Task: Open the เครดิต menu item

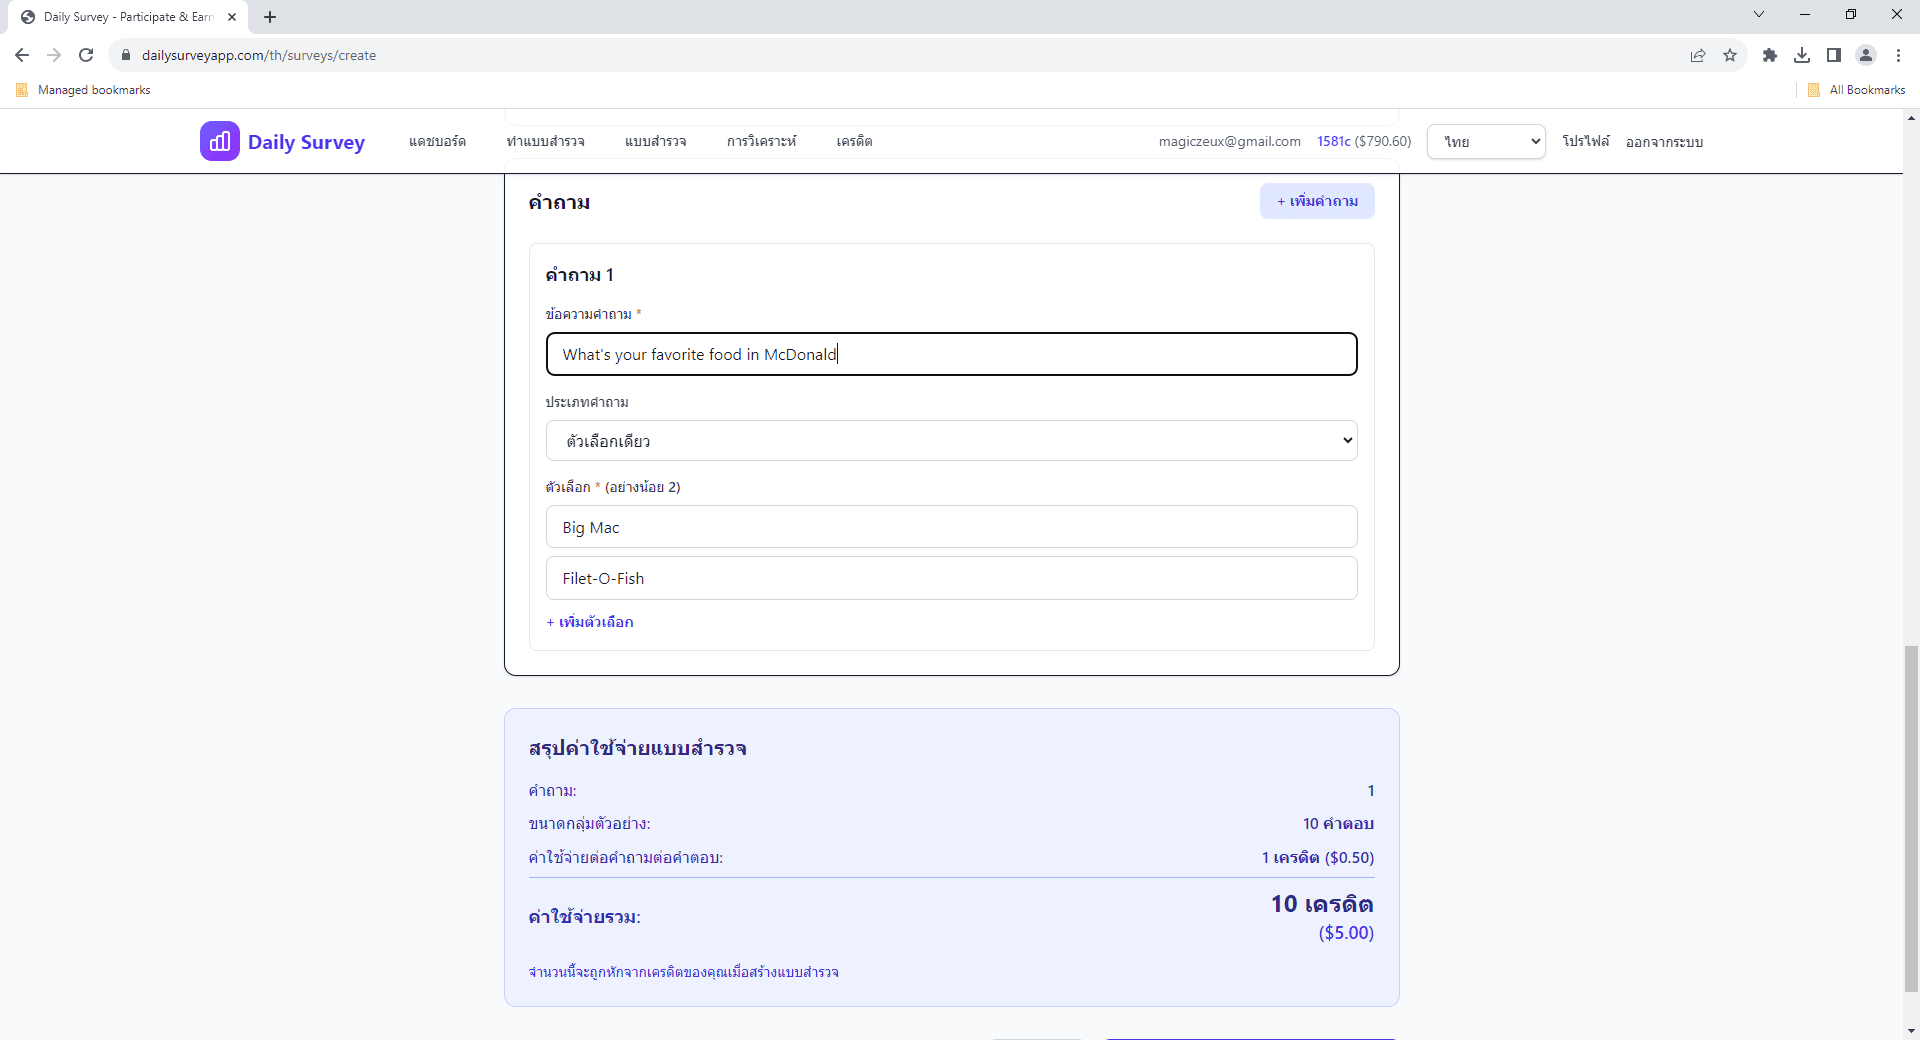Action: click(x=854, y=141)
